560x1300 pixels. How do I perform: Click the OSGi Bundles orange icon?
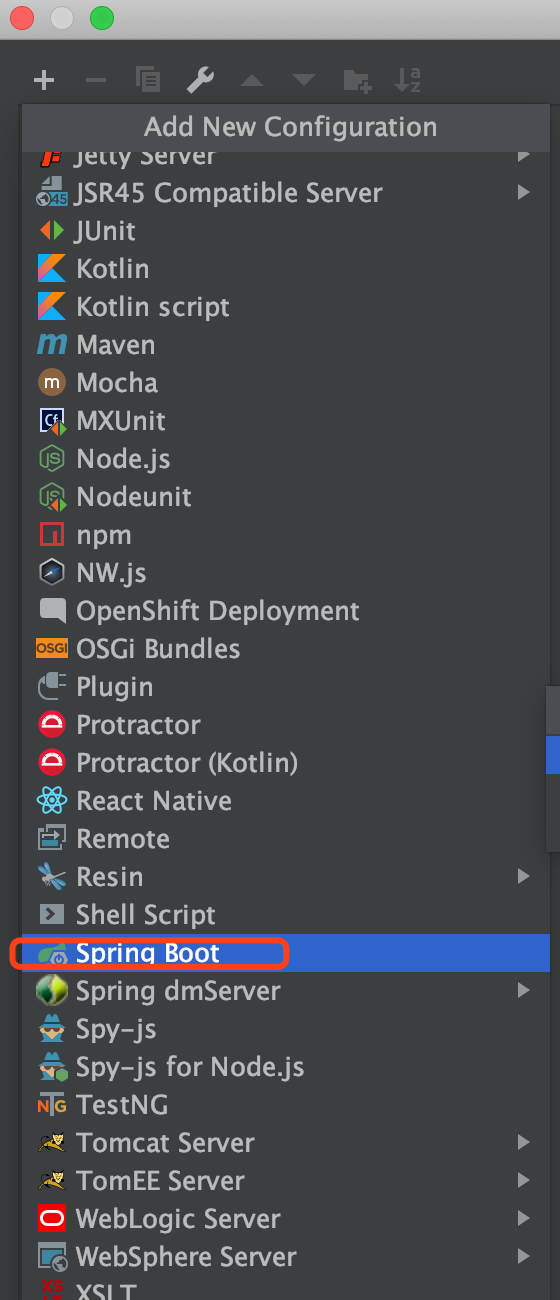[x=52, y=649]
